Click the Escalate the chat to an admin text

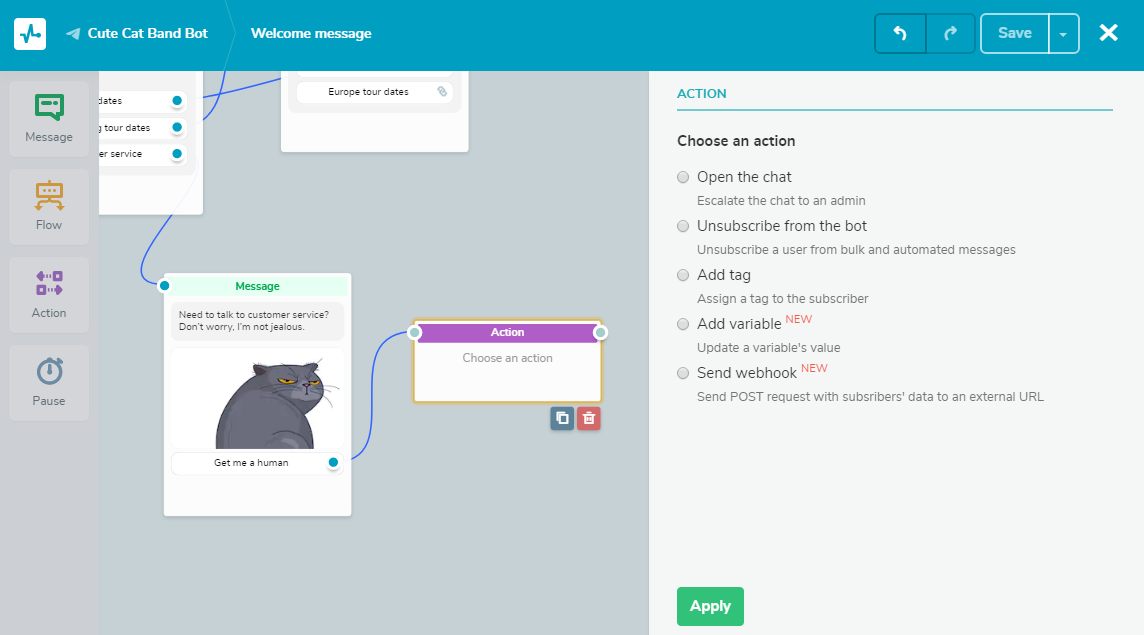[781, 201]
